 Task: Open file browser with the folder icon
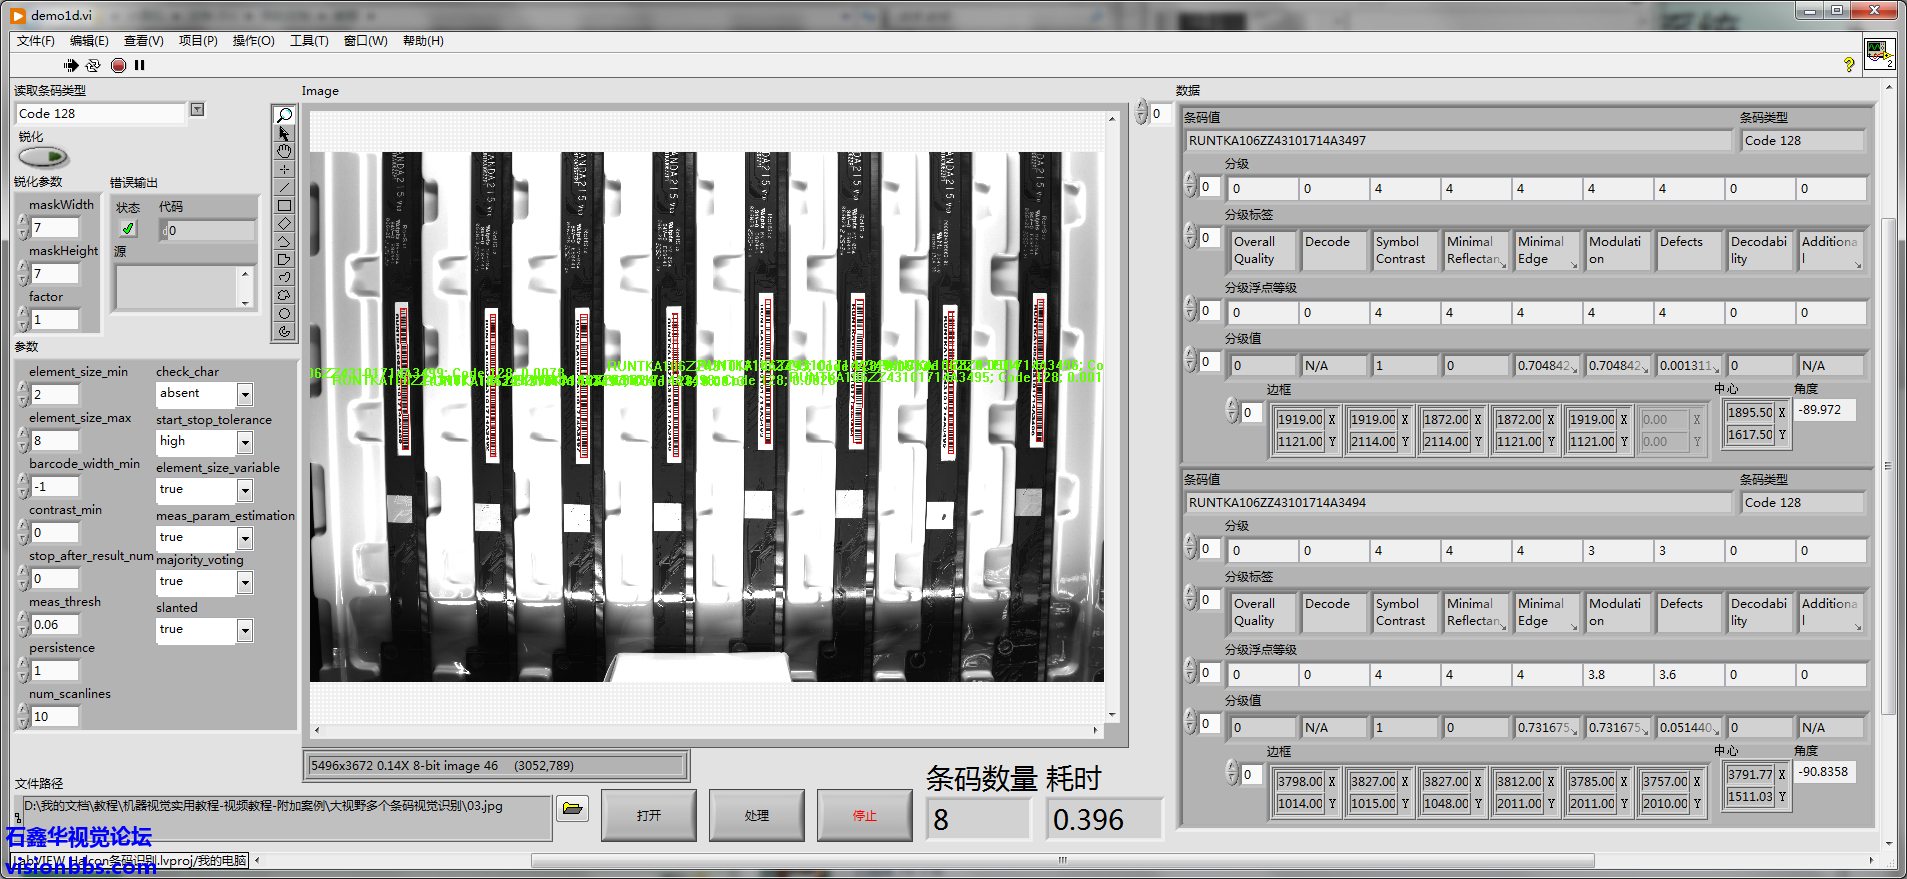coord(572,808)
